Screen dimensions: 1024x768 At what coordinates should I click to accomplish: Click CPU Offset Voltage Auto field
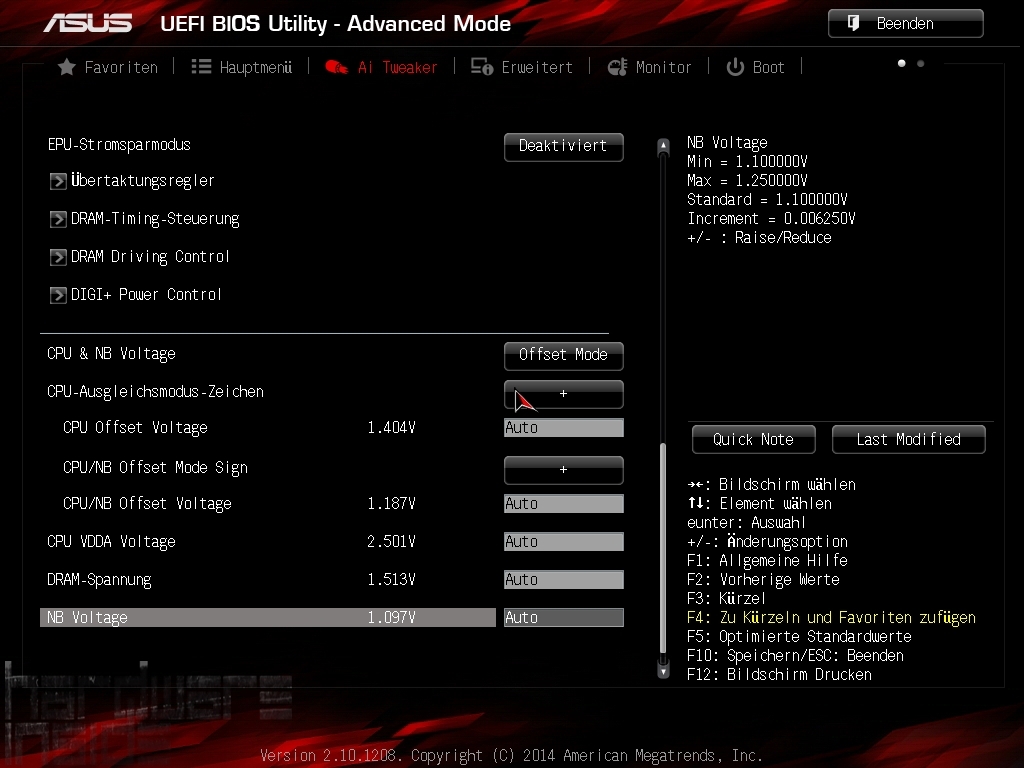[x=564, y=428]
